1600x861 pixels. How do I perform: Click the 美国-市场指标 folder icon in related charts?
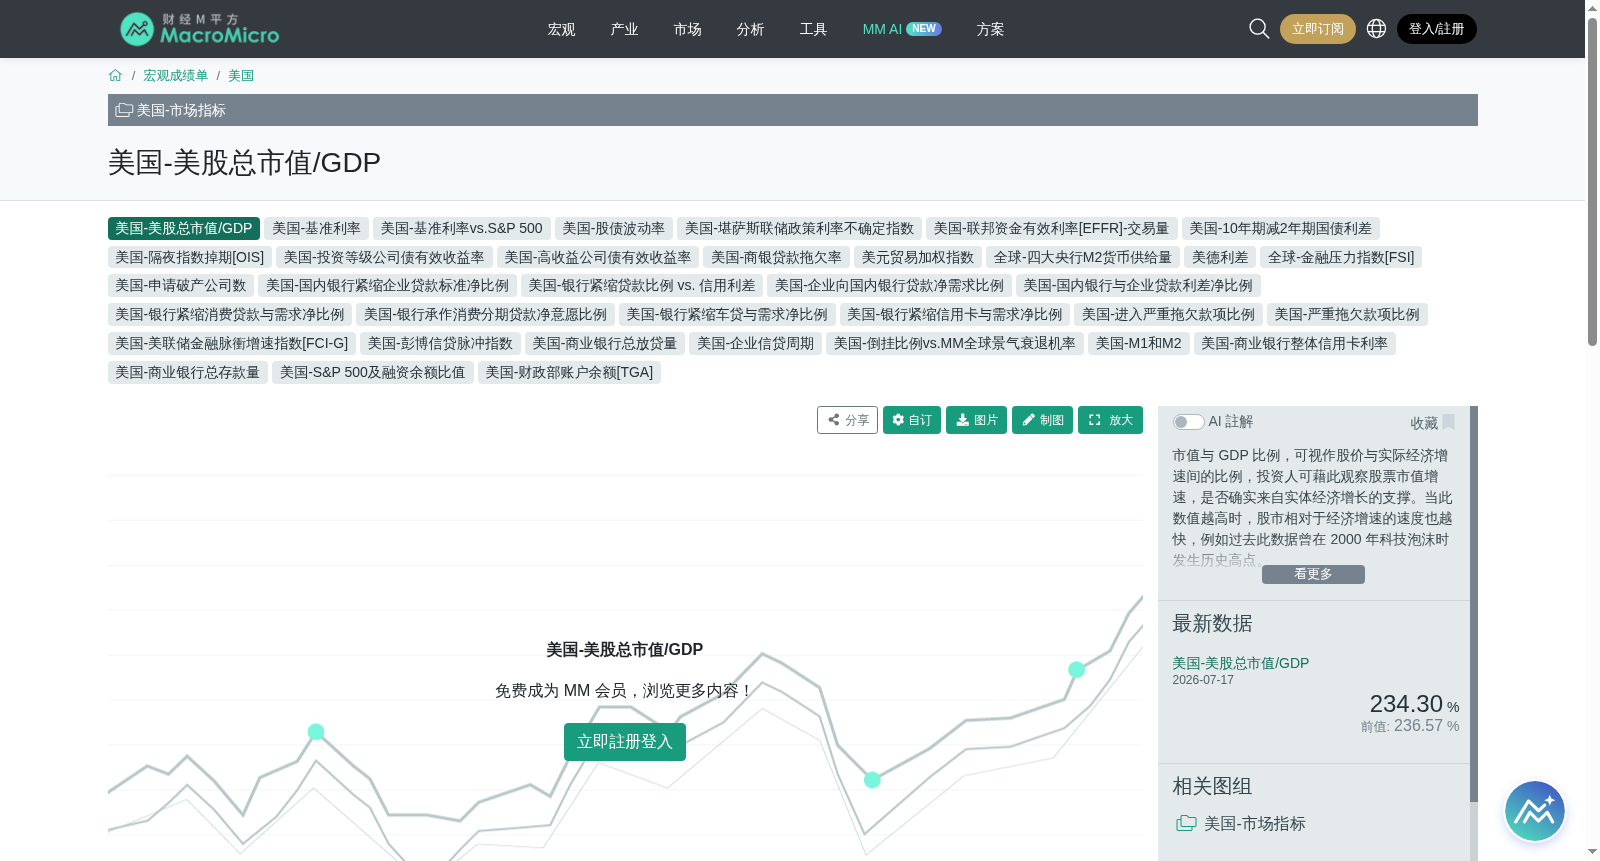(1186, 823)
